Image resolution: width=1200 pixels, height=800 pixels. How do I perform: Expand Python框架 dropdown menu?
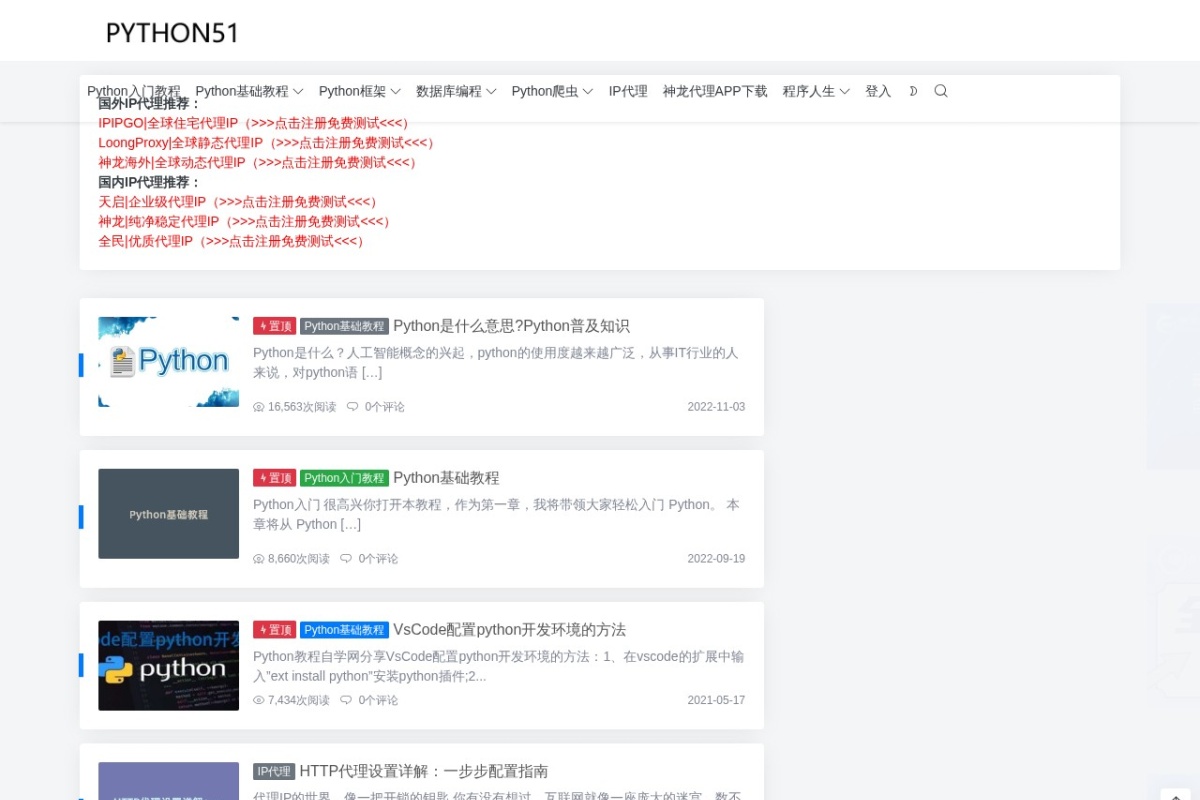tap(360, 91)
